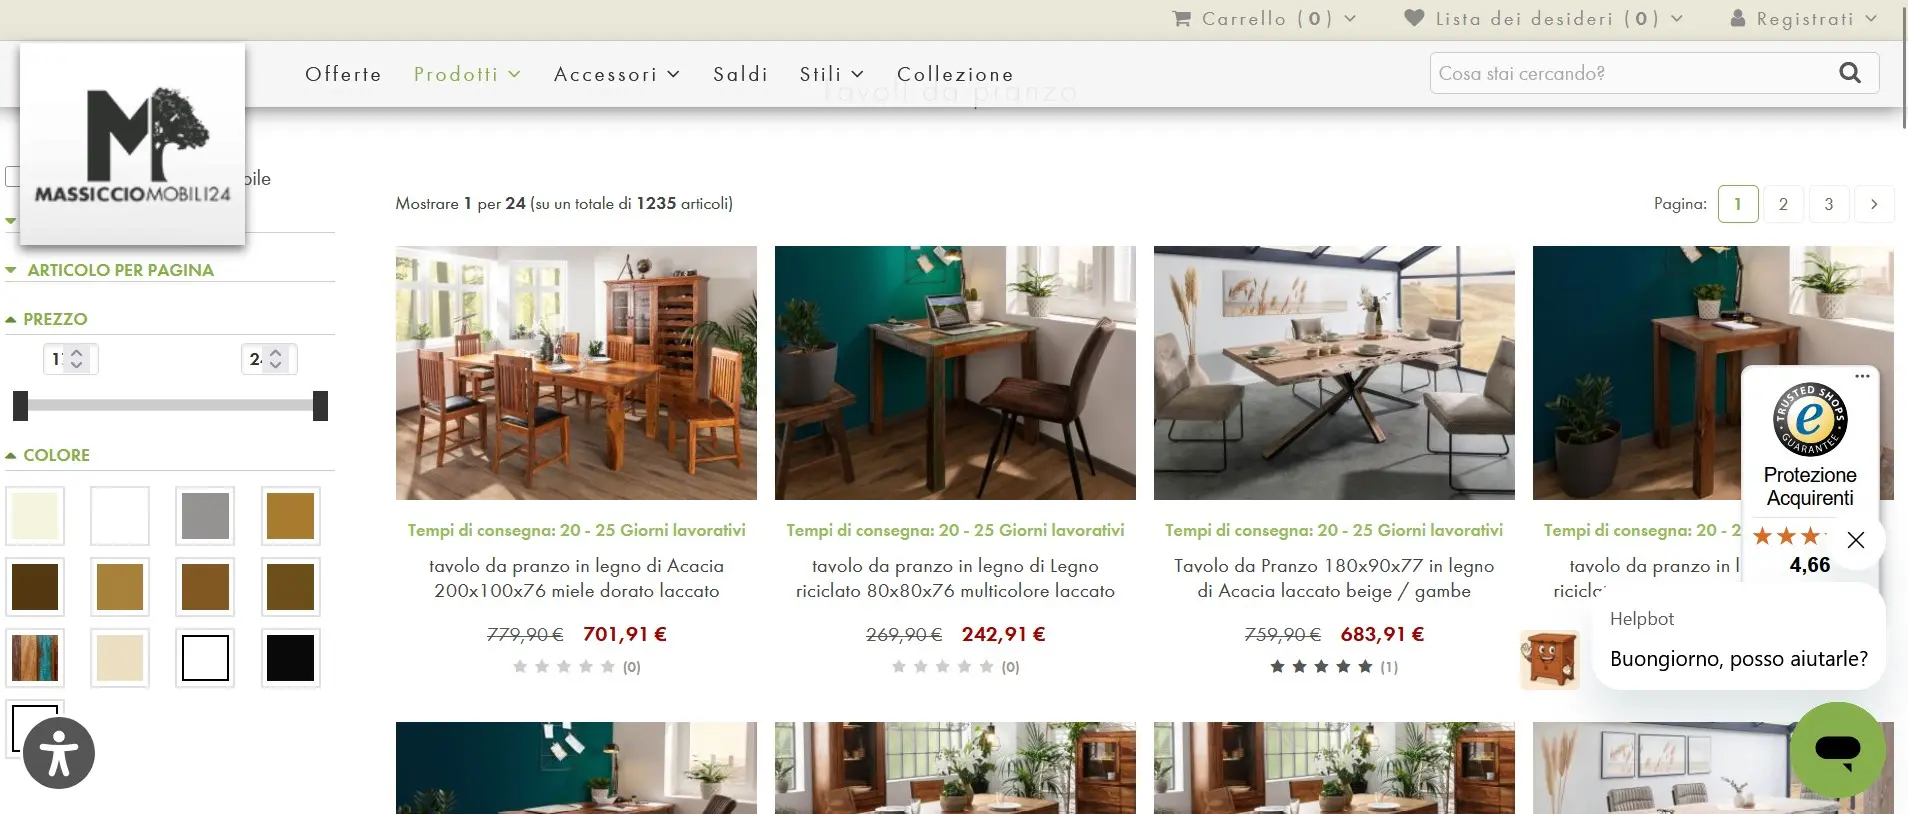Open the Registrati account dropdown
Viewport: 1908px width, 814px height.
[x=1804, y=18]
